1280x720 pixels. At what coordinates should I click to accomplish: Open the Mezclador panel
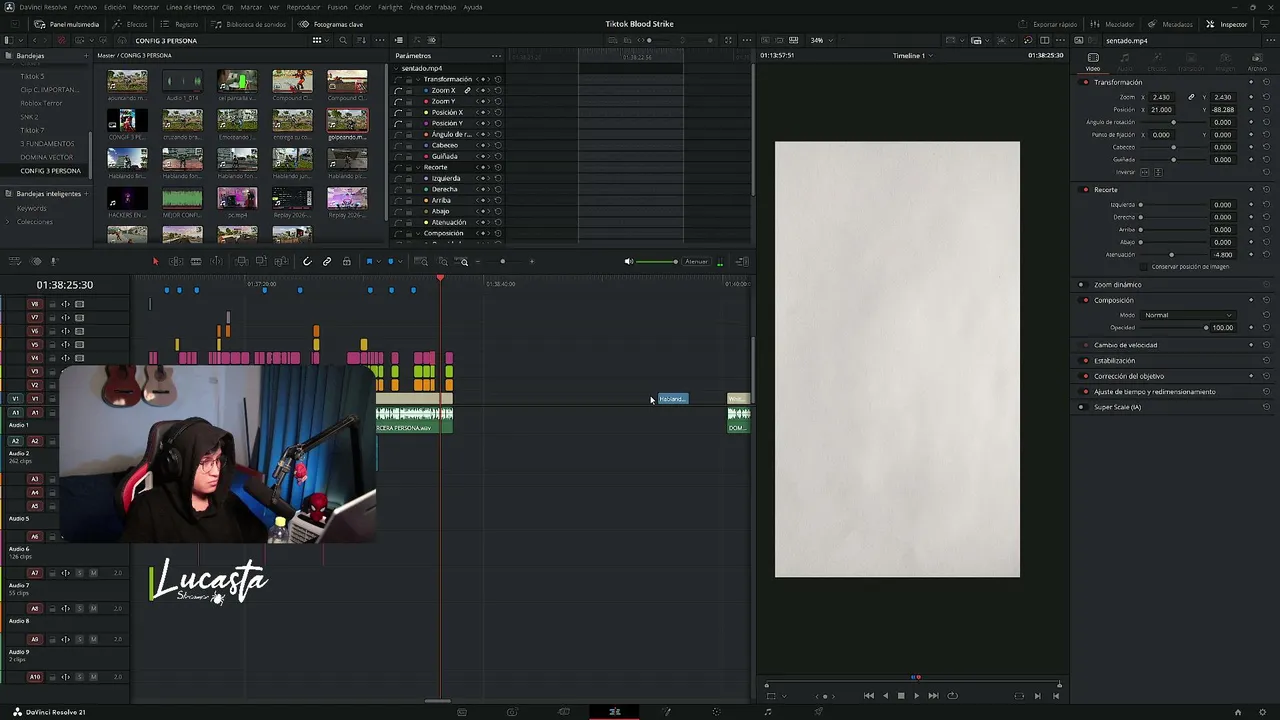1112,24
